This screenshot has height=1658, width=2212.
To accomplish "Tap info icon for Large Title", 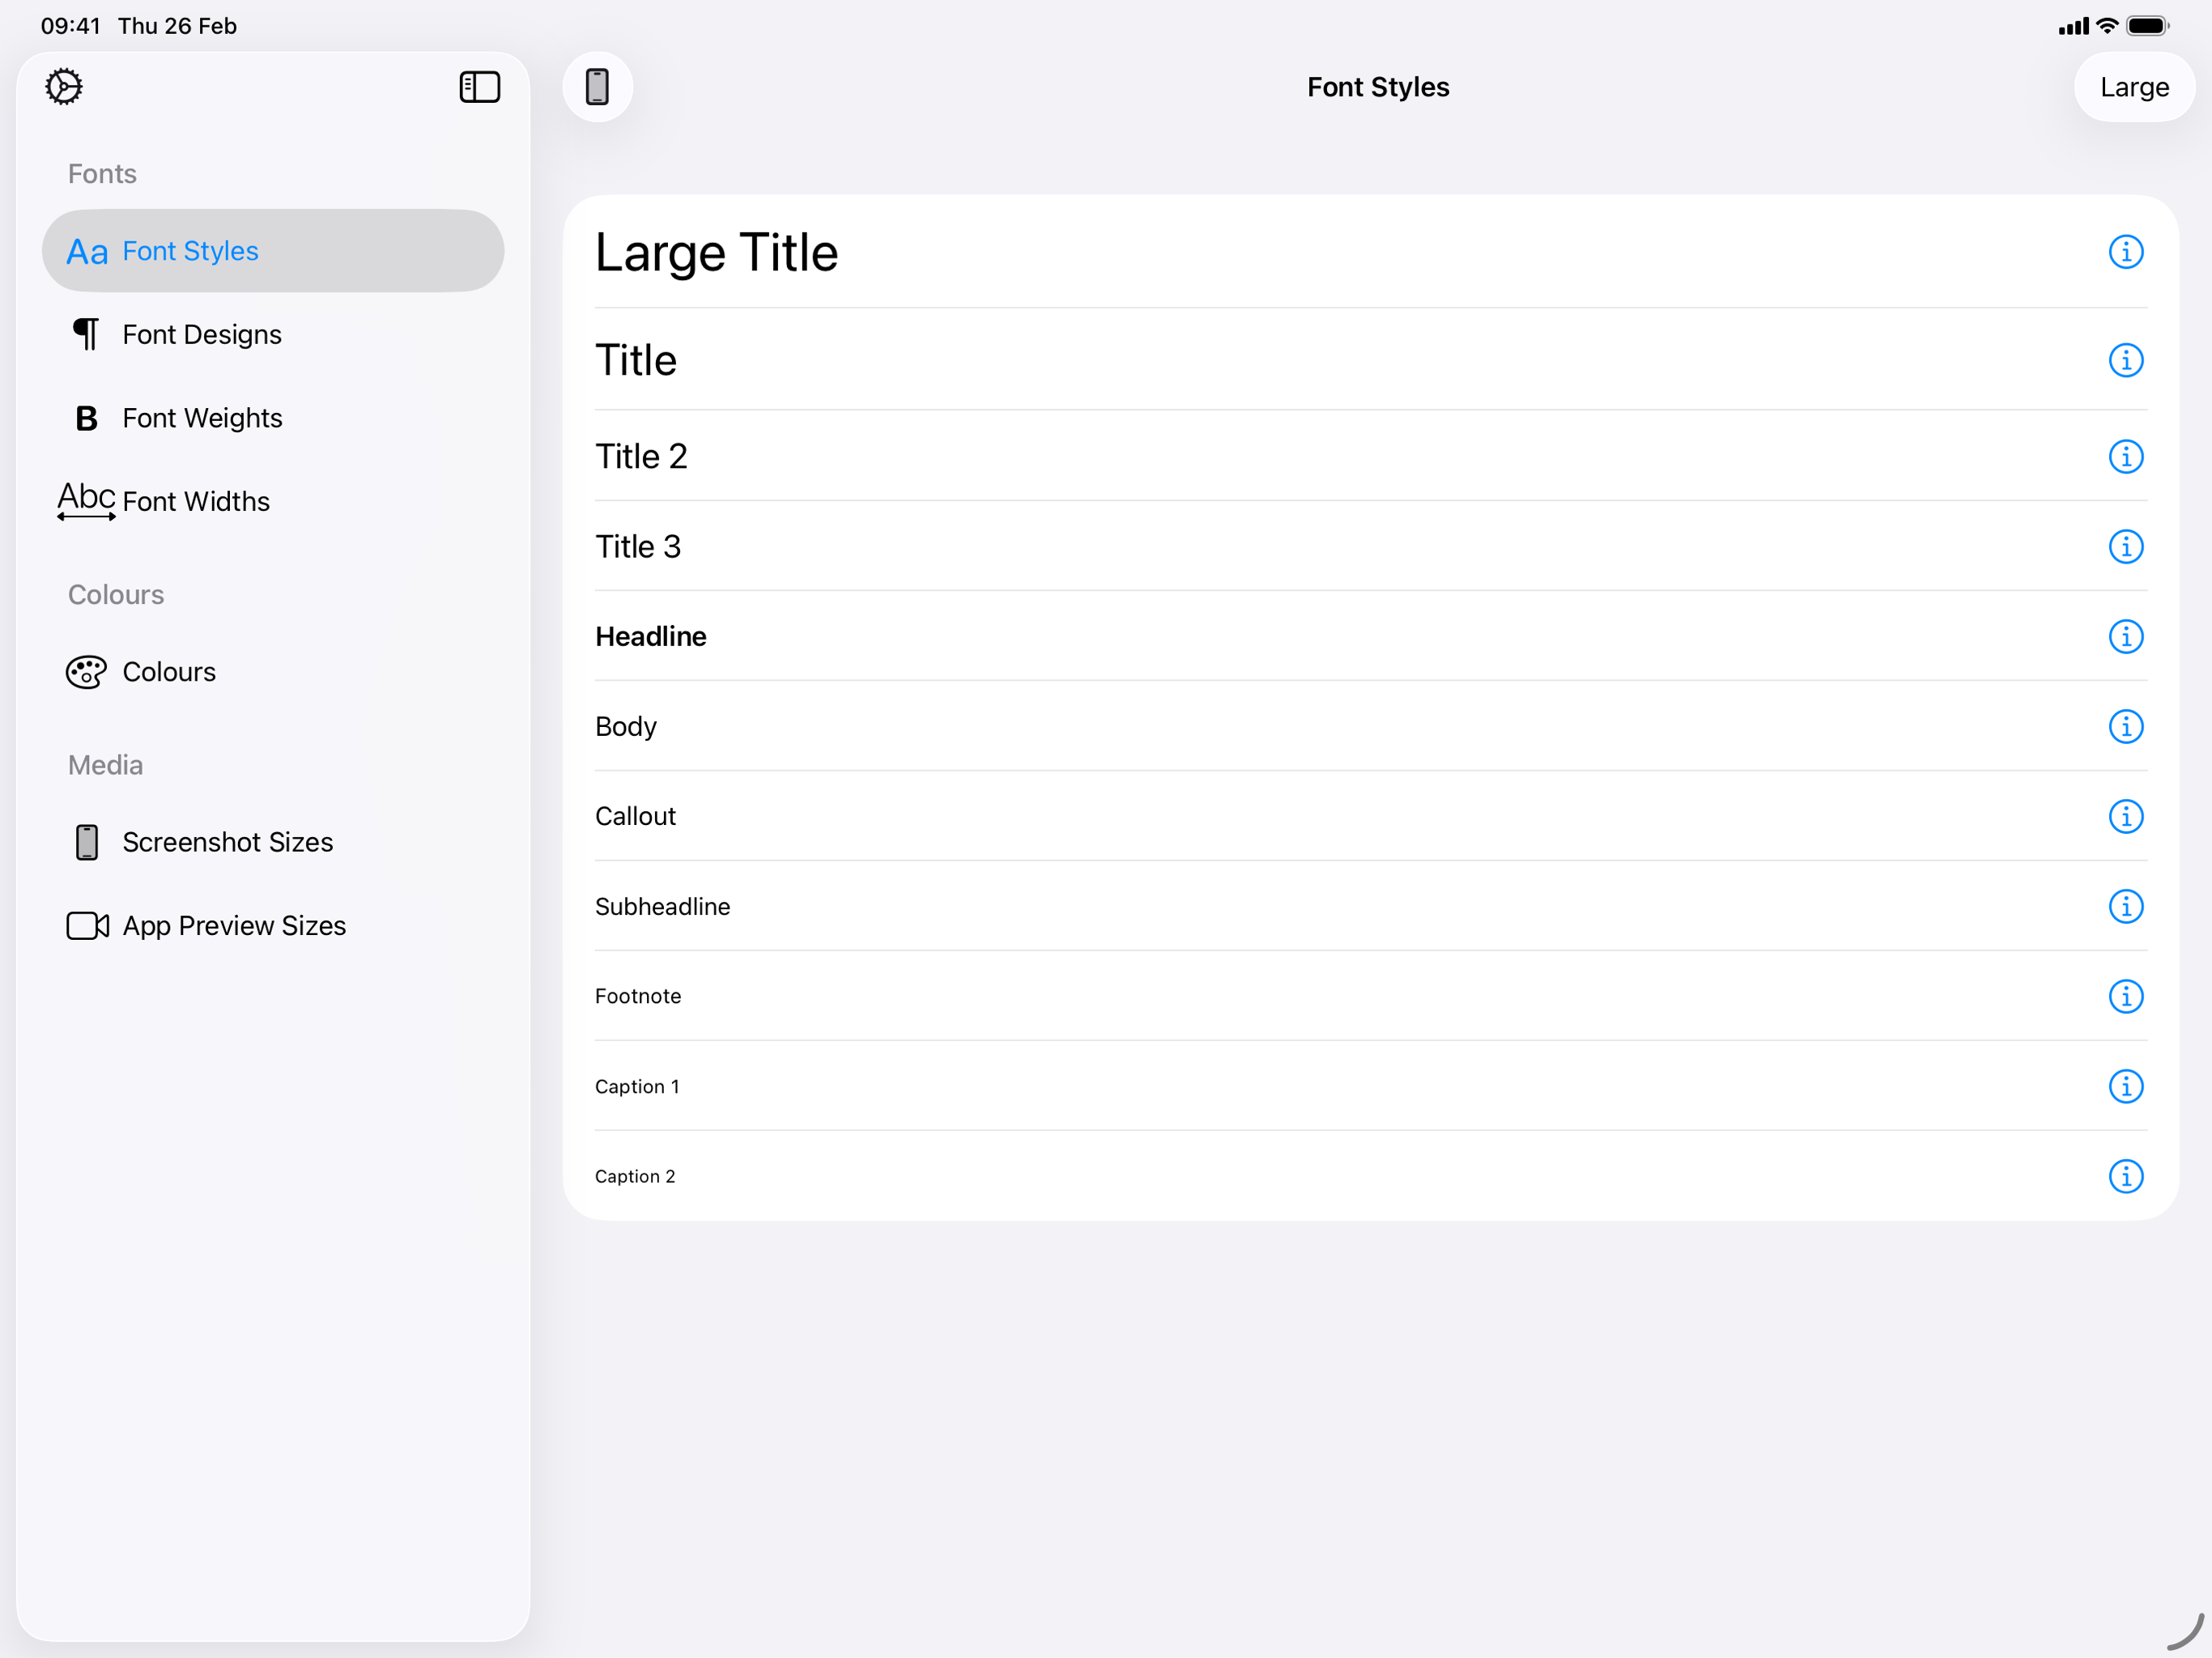I will pos(2125,252).
